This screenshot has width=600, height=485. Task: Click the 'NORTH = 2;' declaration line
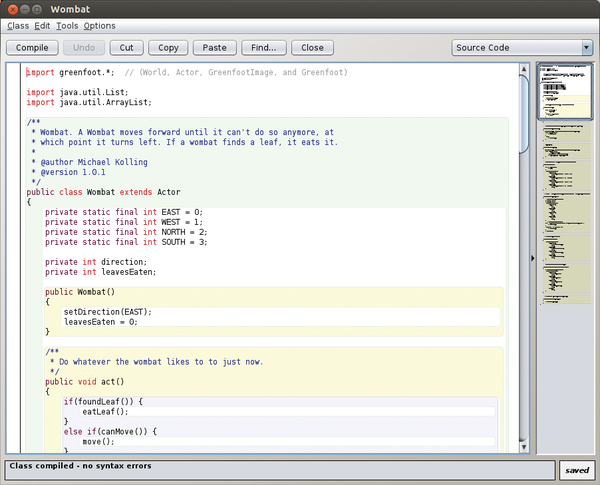point(126,232)
